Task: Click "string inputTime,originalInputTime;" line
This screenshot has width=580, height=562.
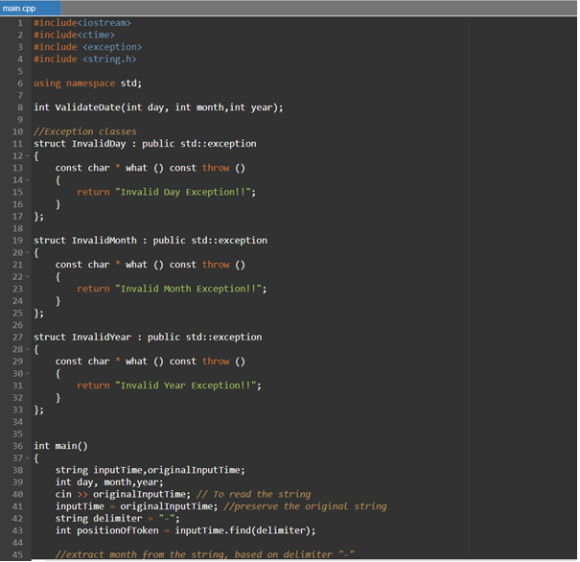Action: click(x=150, y=470)
